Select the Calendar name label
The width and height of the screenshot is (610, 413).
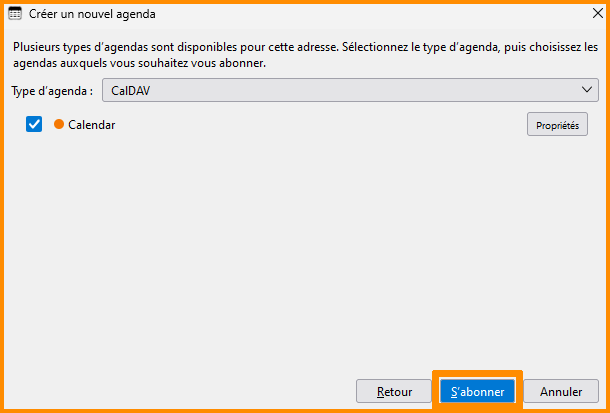coord(92,125)
